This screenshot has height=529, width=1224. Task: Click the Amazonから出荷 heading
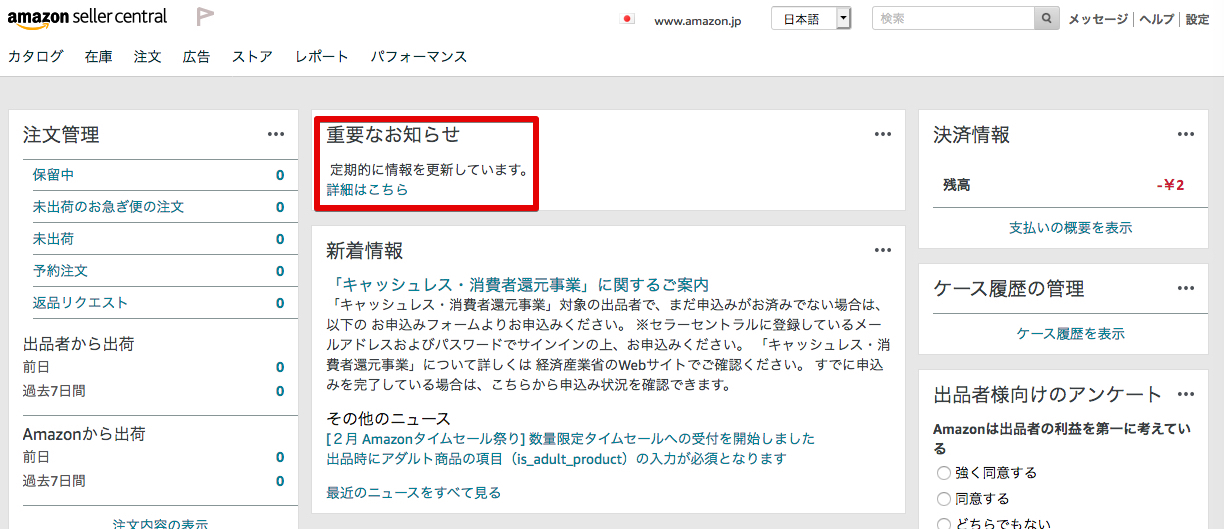[x=84, y=434]
